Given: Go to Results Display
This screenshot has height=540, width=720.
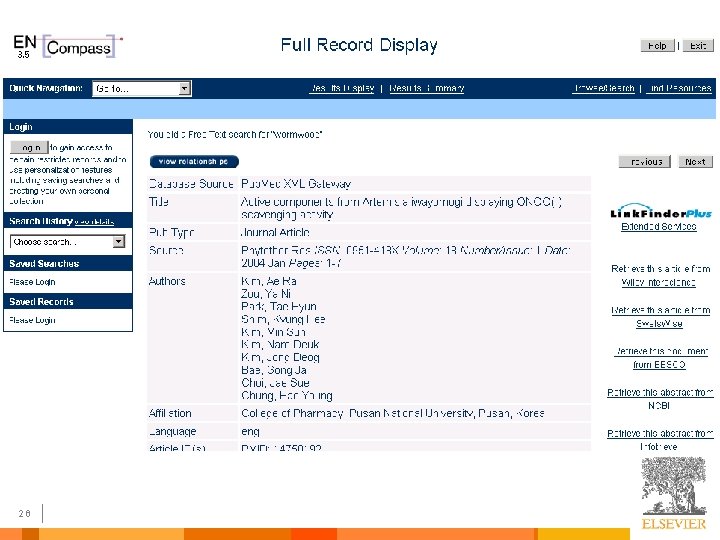Looking at the screenshot, I should click(343, 88).
